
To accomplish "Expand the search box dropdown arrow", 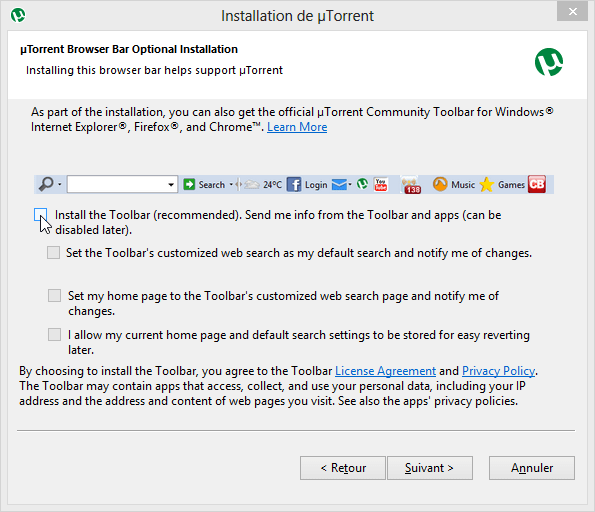I will click(x=171, y=185).
